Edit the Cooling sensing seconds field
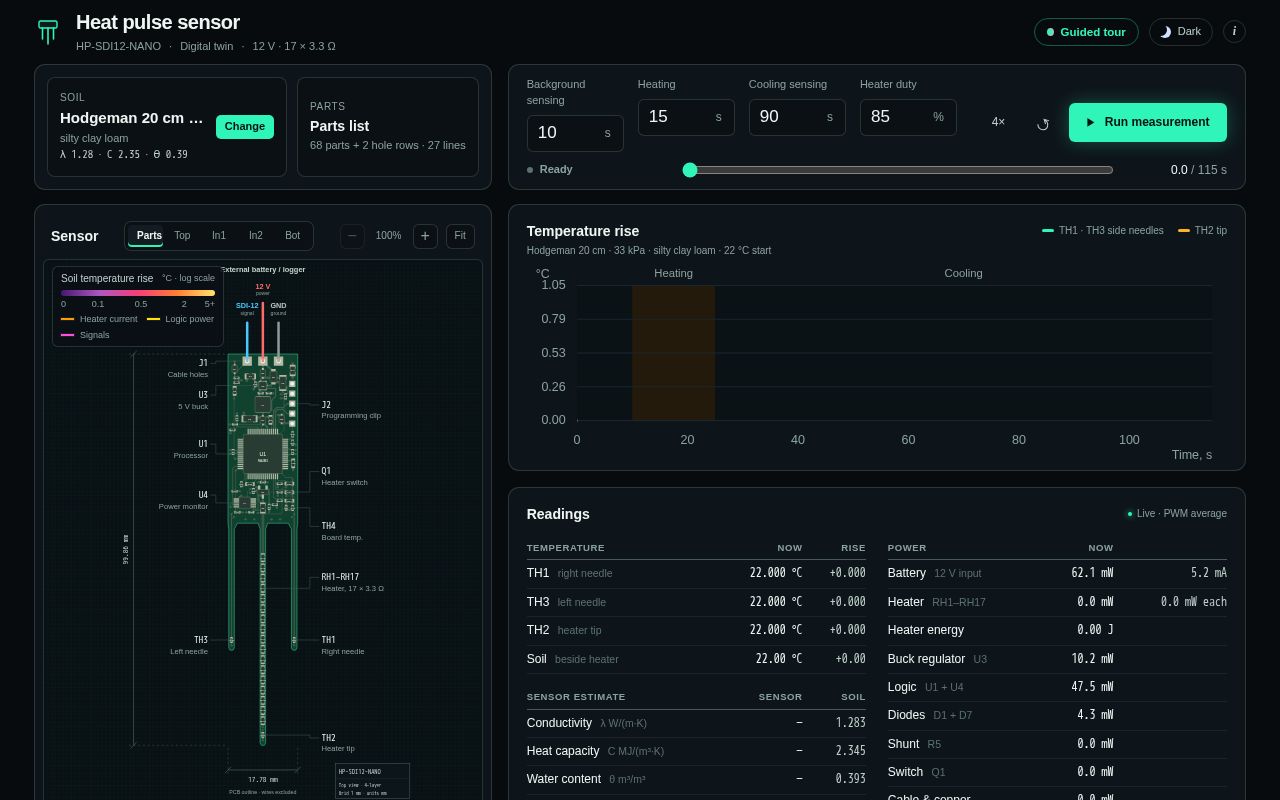 pyautogui.click(x=797, y=117)
